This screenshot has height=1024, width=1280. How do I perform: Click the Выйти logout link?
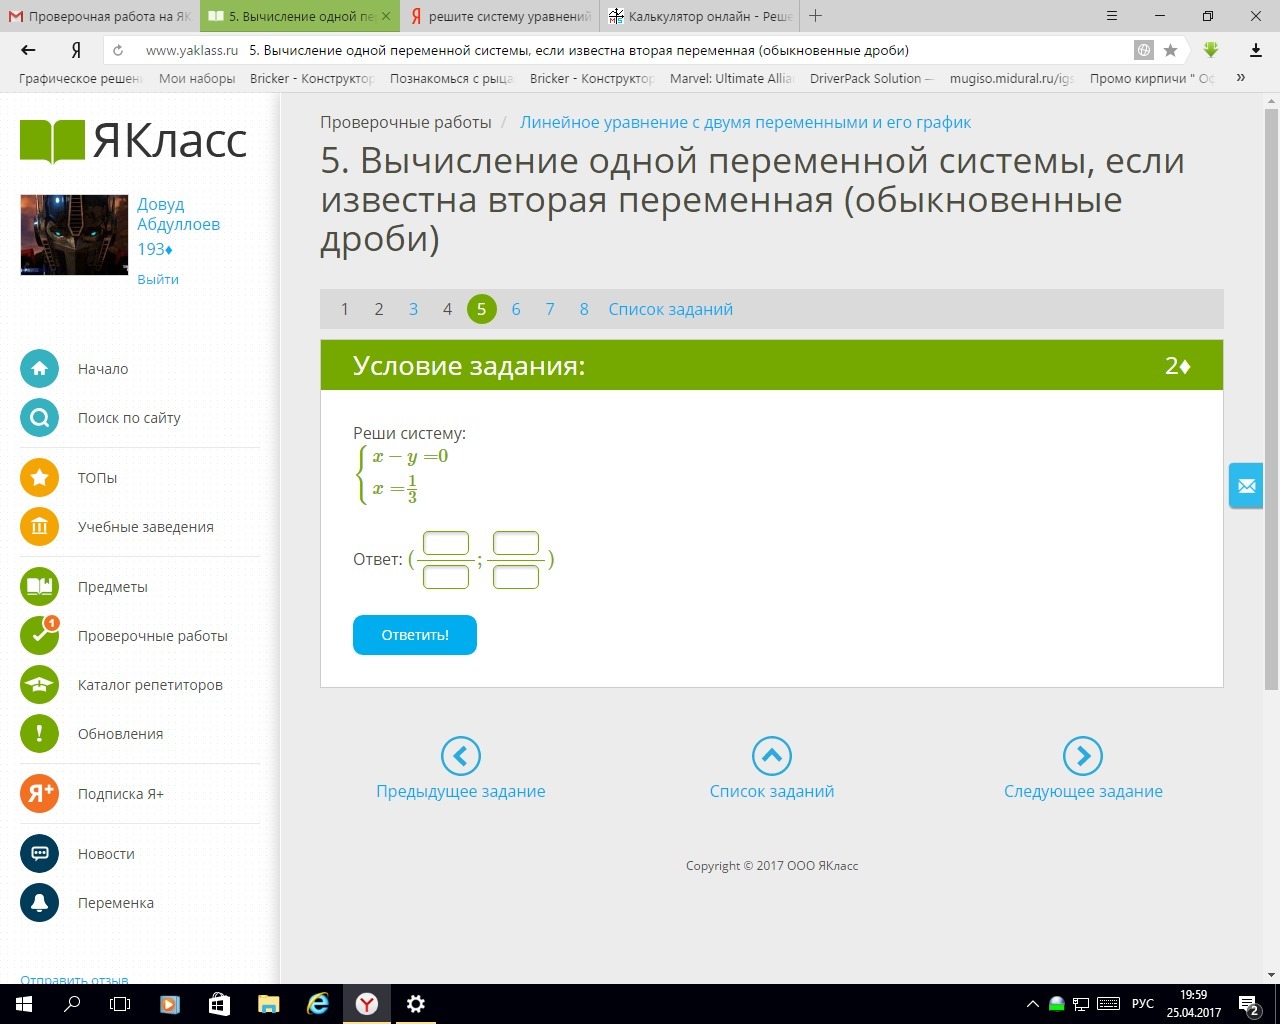(158, 279)
